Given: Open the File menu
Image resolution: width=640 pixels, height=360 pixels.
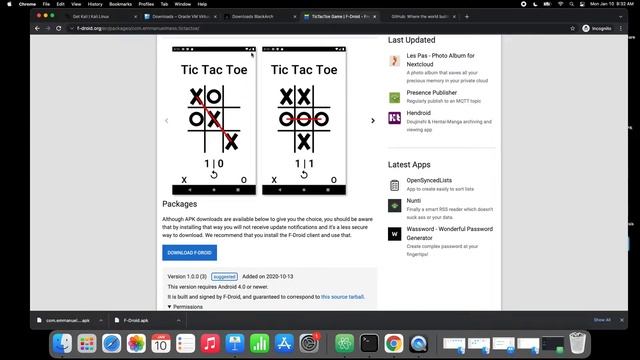Looking at the screenshot, I should pos(46,4).
